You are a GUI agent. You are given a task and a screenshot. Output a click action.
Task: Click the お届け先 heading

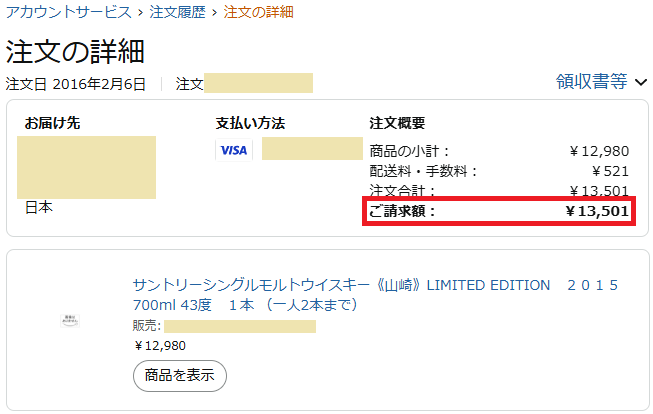coord(52,123)
